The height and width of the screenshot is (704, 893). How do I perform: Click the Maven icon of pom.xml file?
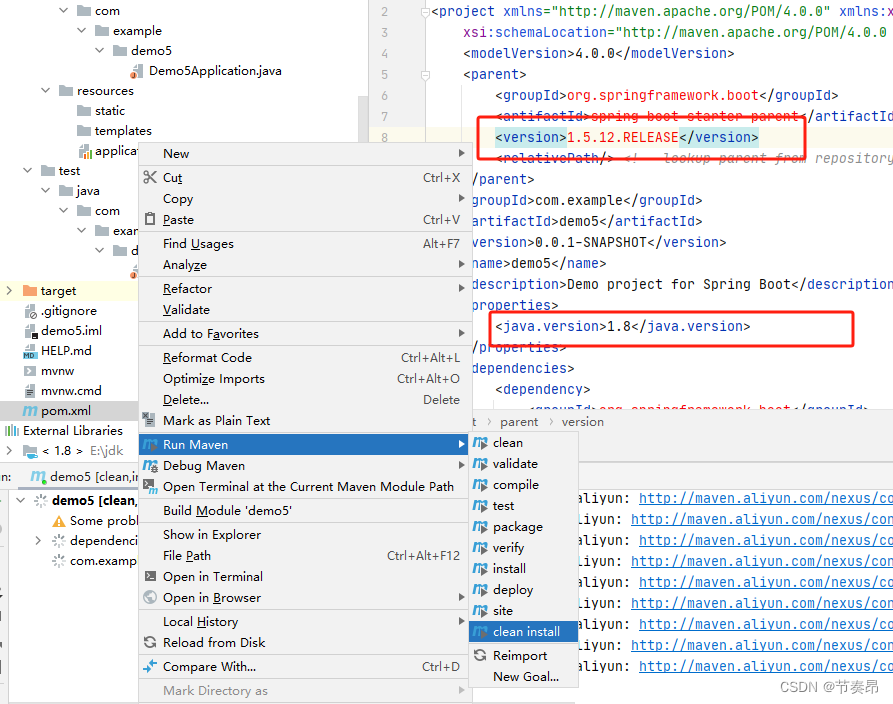coord(30,411)
